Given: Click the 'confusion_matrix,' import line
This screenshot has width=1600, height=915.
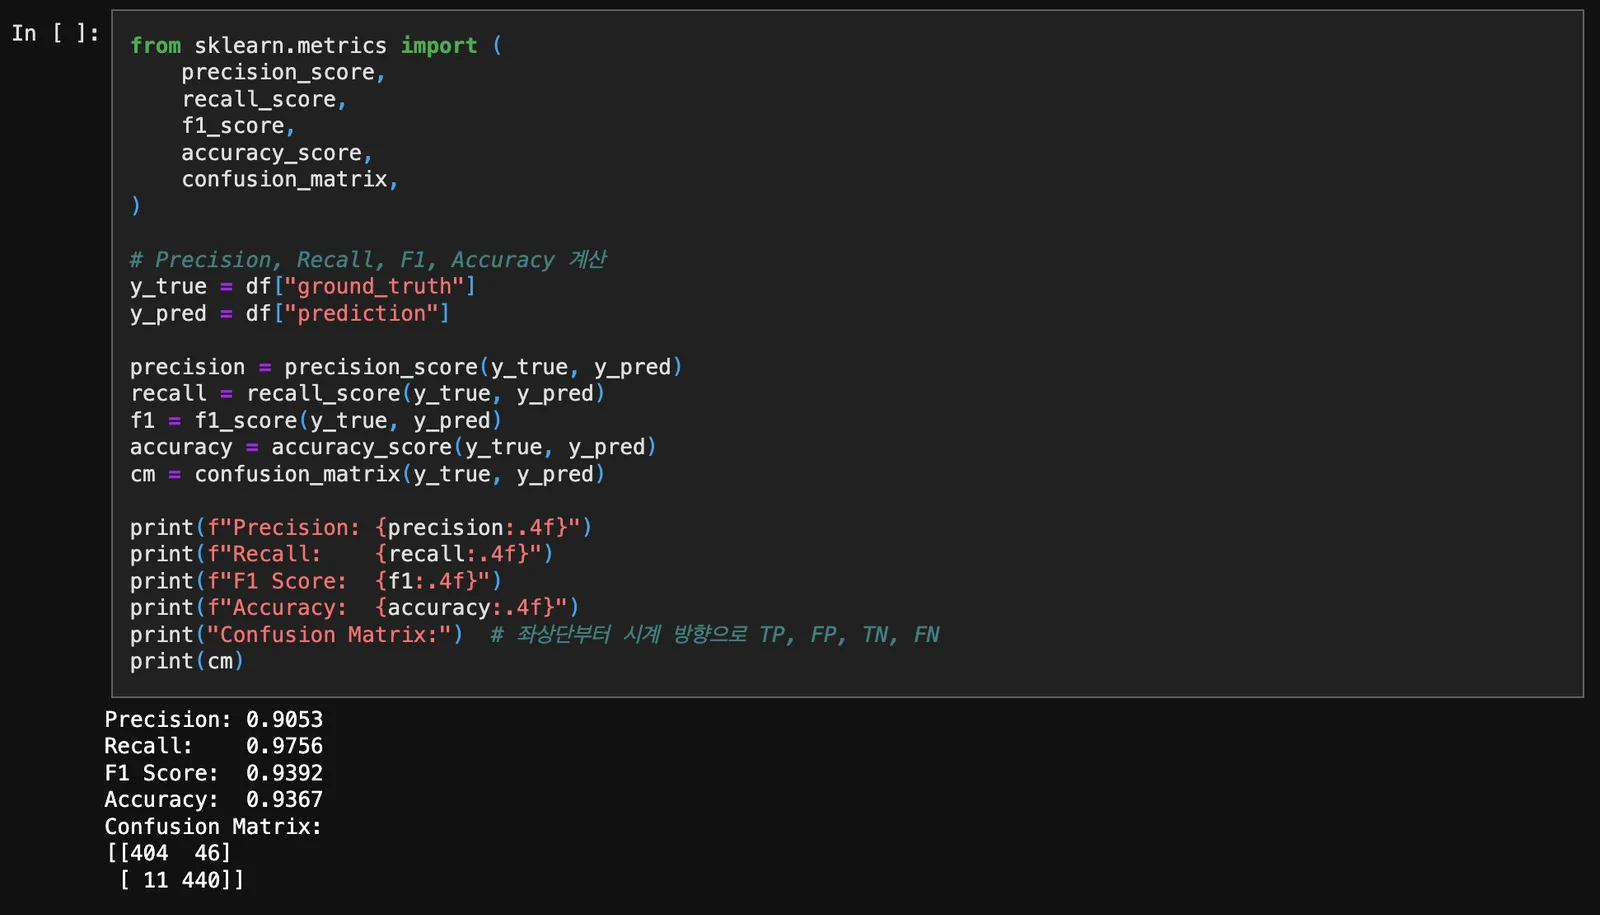Looking at the screenshot, I should click(290, 179).
